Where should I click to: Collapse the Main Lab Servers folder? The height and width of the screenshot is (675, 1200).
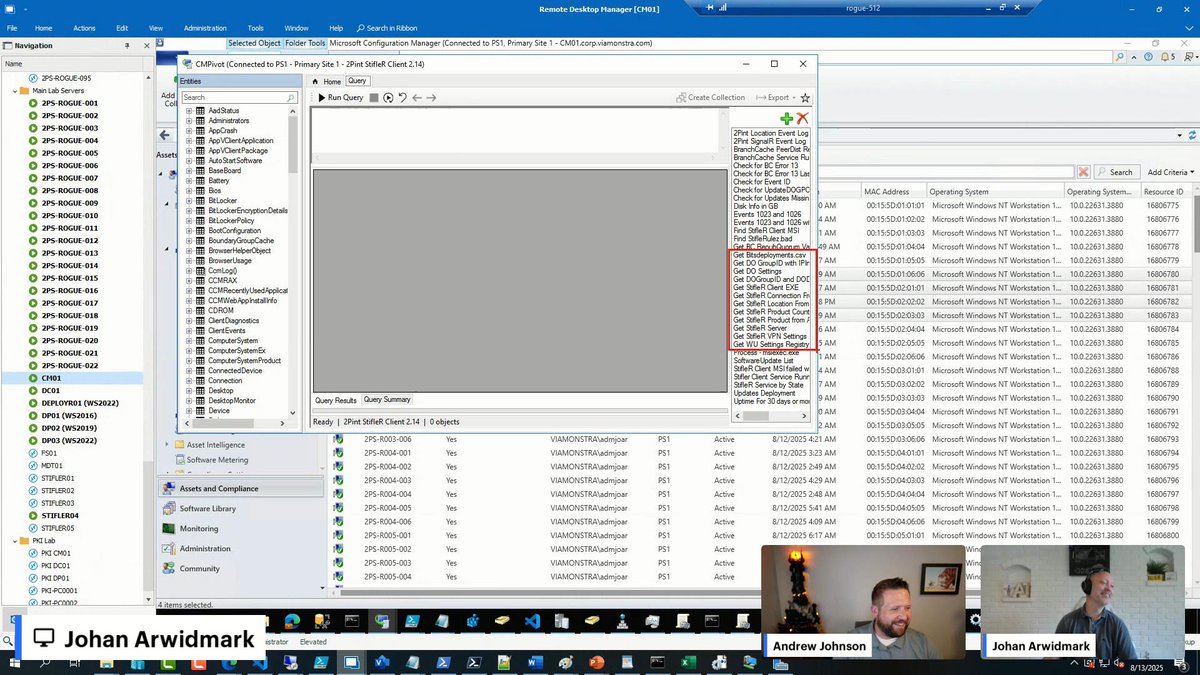click(15, 91)
